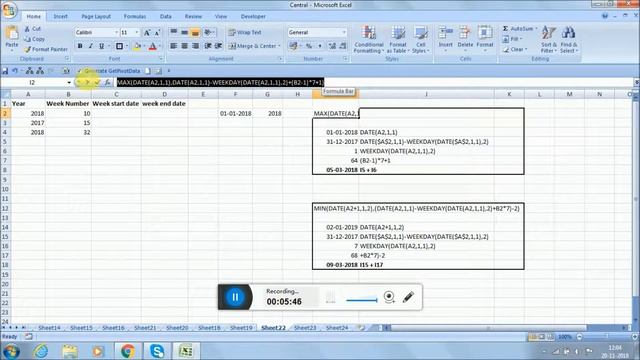
Task: Open Google Chrome from the taskbar
Action: pyautogui.click(x=127, y=351)
